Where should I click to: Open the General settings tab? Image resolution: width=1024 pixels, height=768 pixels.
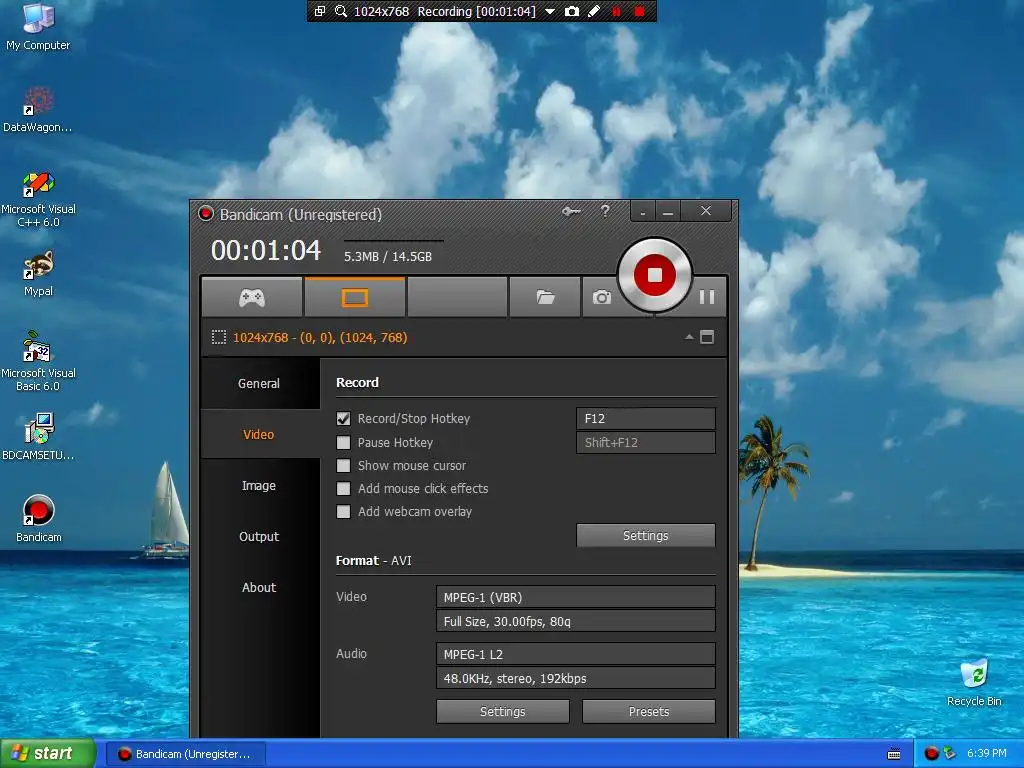(259, 383)
